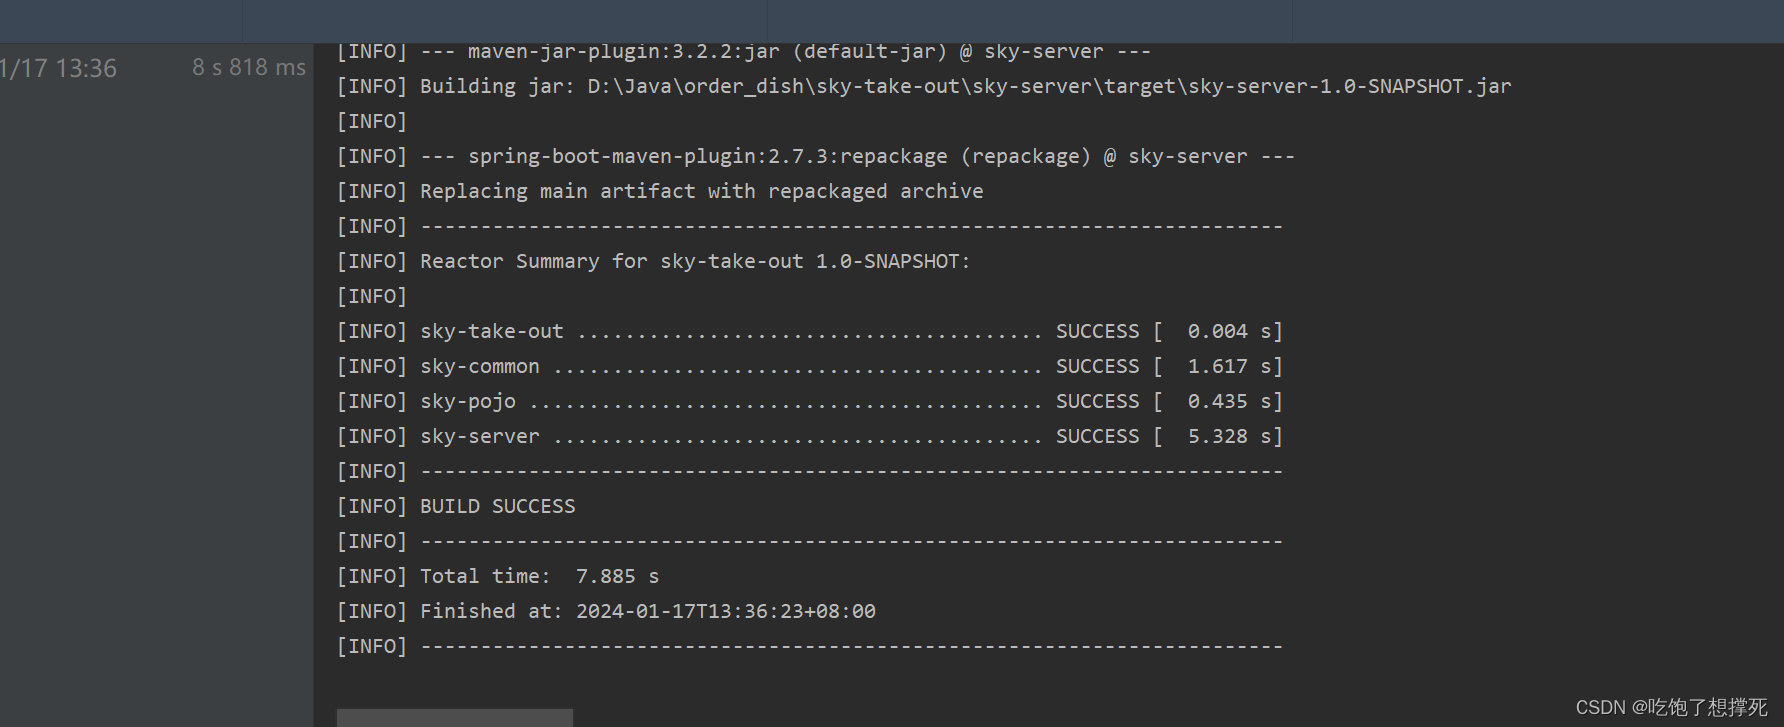
Task: Click the sky-pojo SUCCESS result row
Action: coord(808,401)
